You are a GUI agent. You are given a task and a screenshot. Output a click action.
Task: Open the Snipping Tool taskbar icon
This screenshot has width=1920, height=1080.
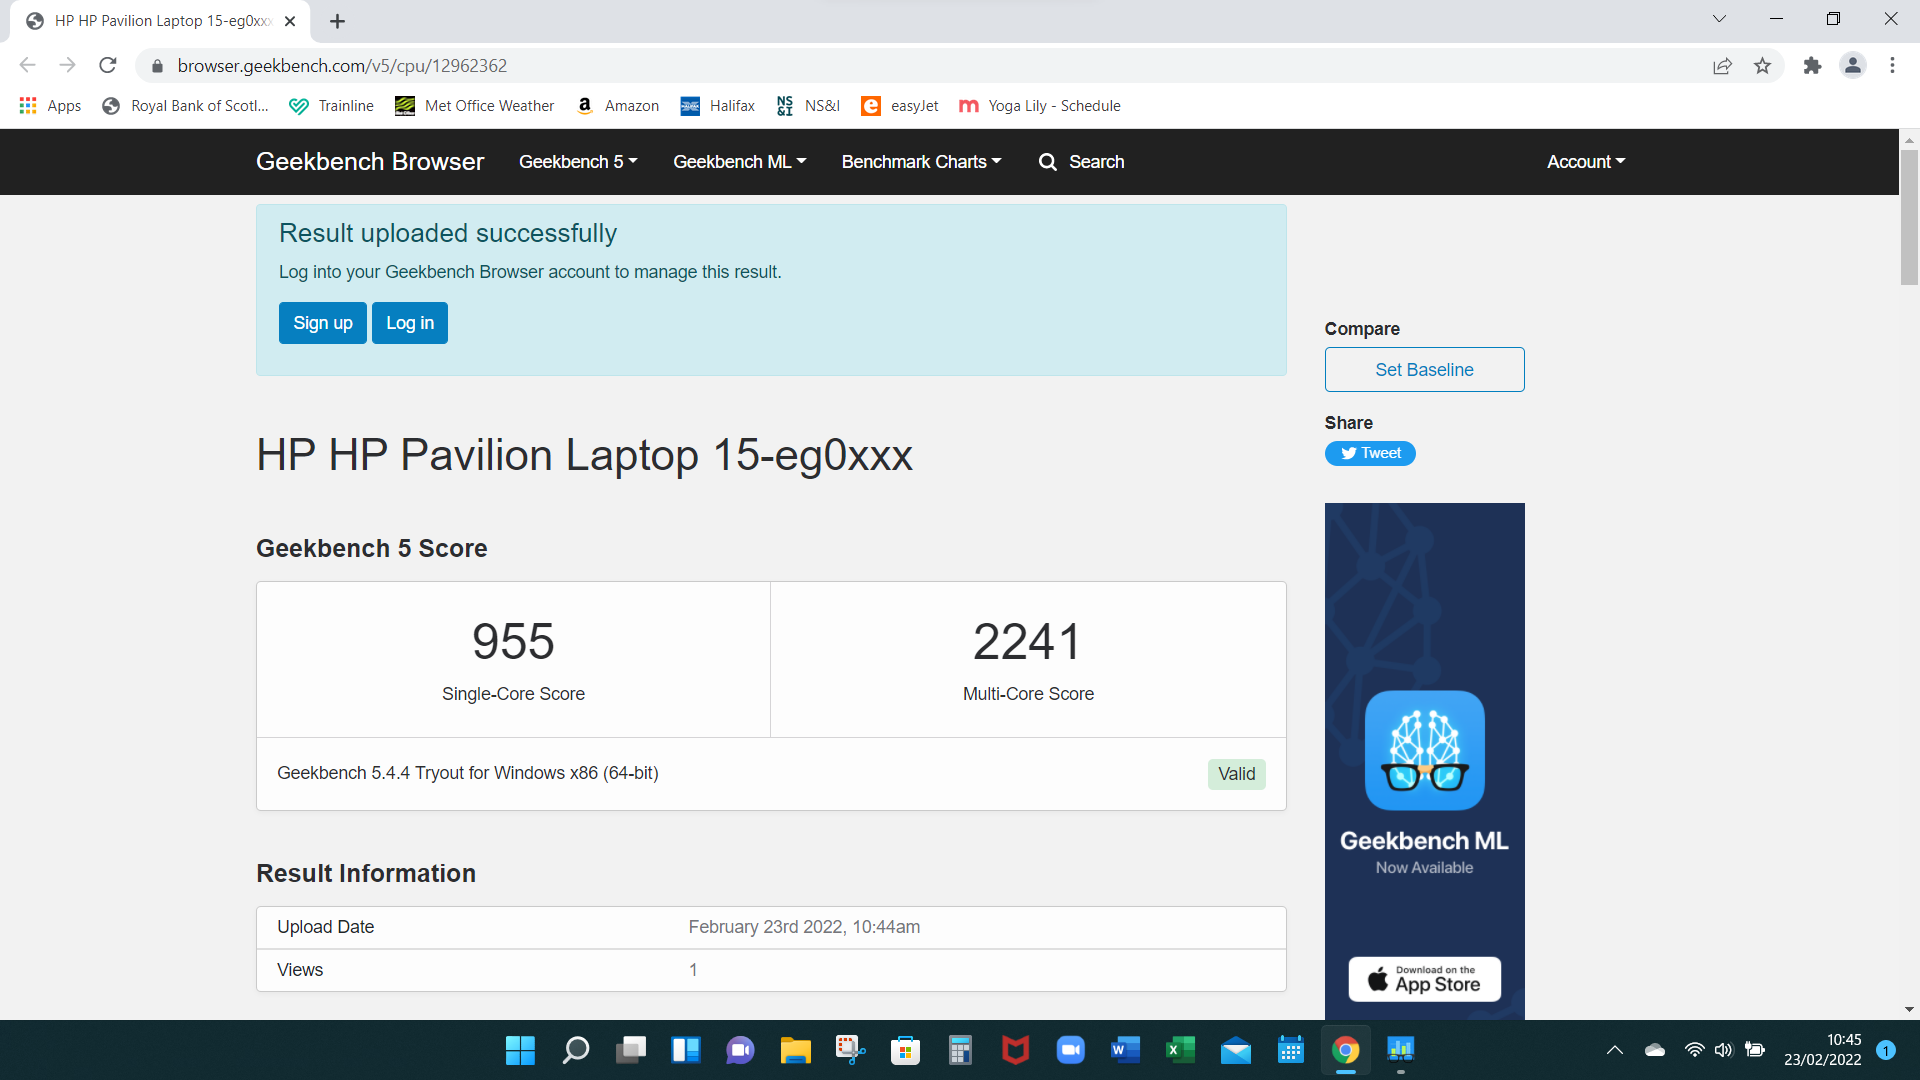coord(850,1050)
